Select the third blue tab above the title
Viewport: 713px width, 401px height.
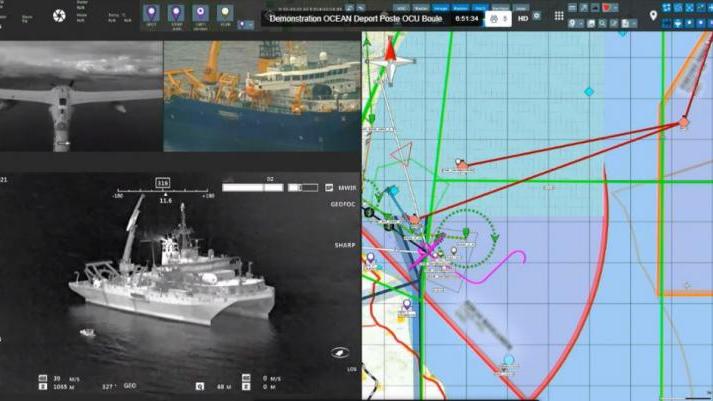click(480, 8)
